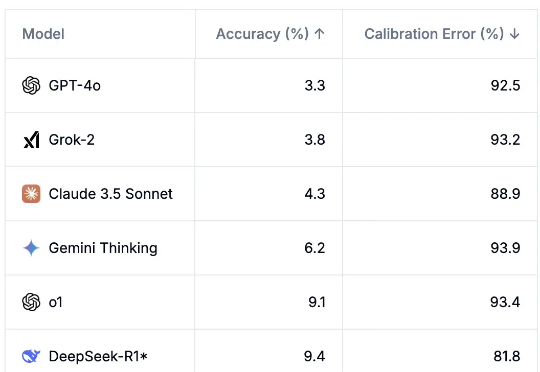Click the Claude 3.5 Sonnet orange icon
The height and width of the screenshot is (372, 540).
(31, 194)
